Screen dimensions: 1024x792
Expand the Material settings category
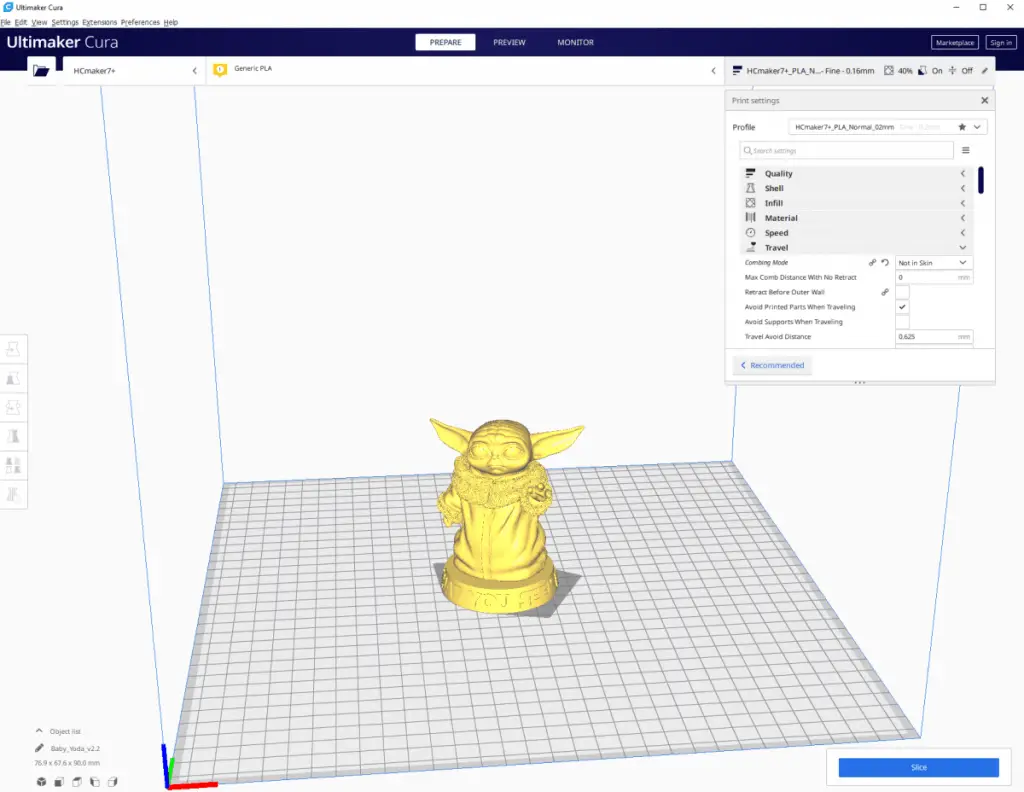(856, 218)
